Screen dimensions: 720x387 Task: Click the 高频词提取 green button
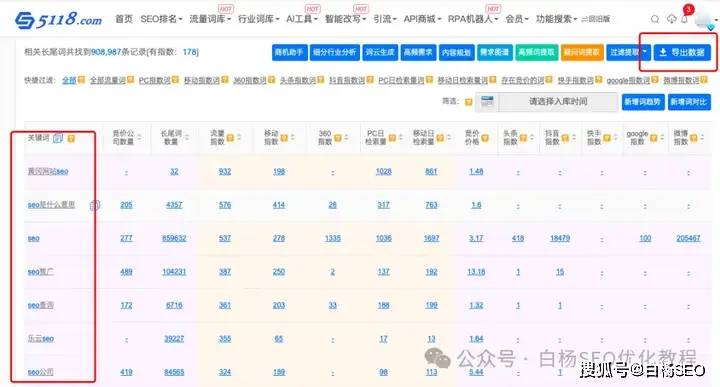(536, 52)
